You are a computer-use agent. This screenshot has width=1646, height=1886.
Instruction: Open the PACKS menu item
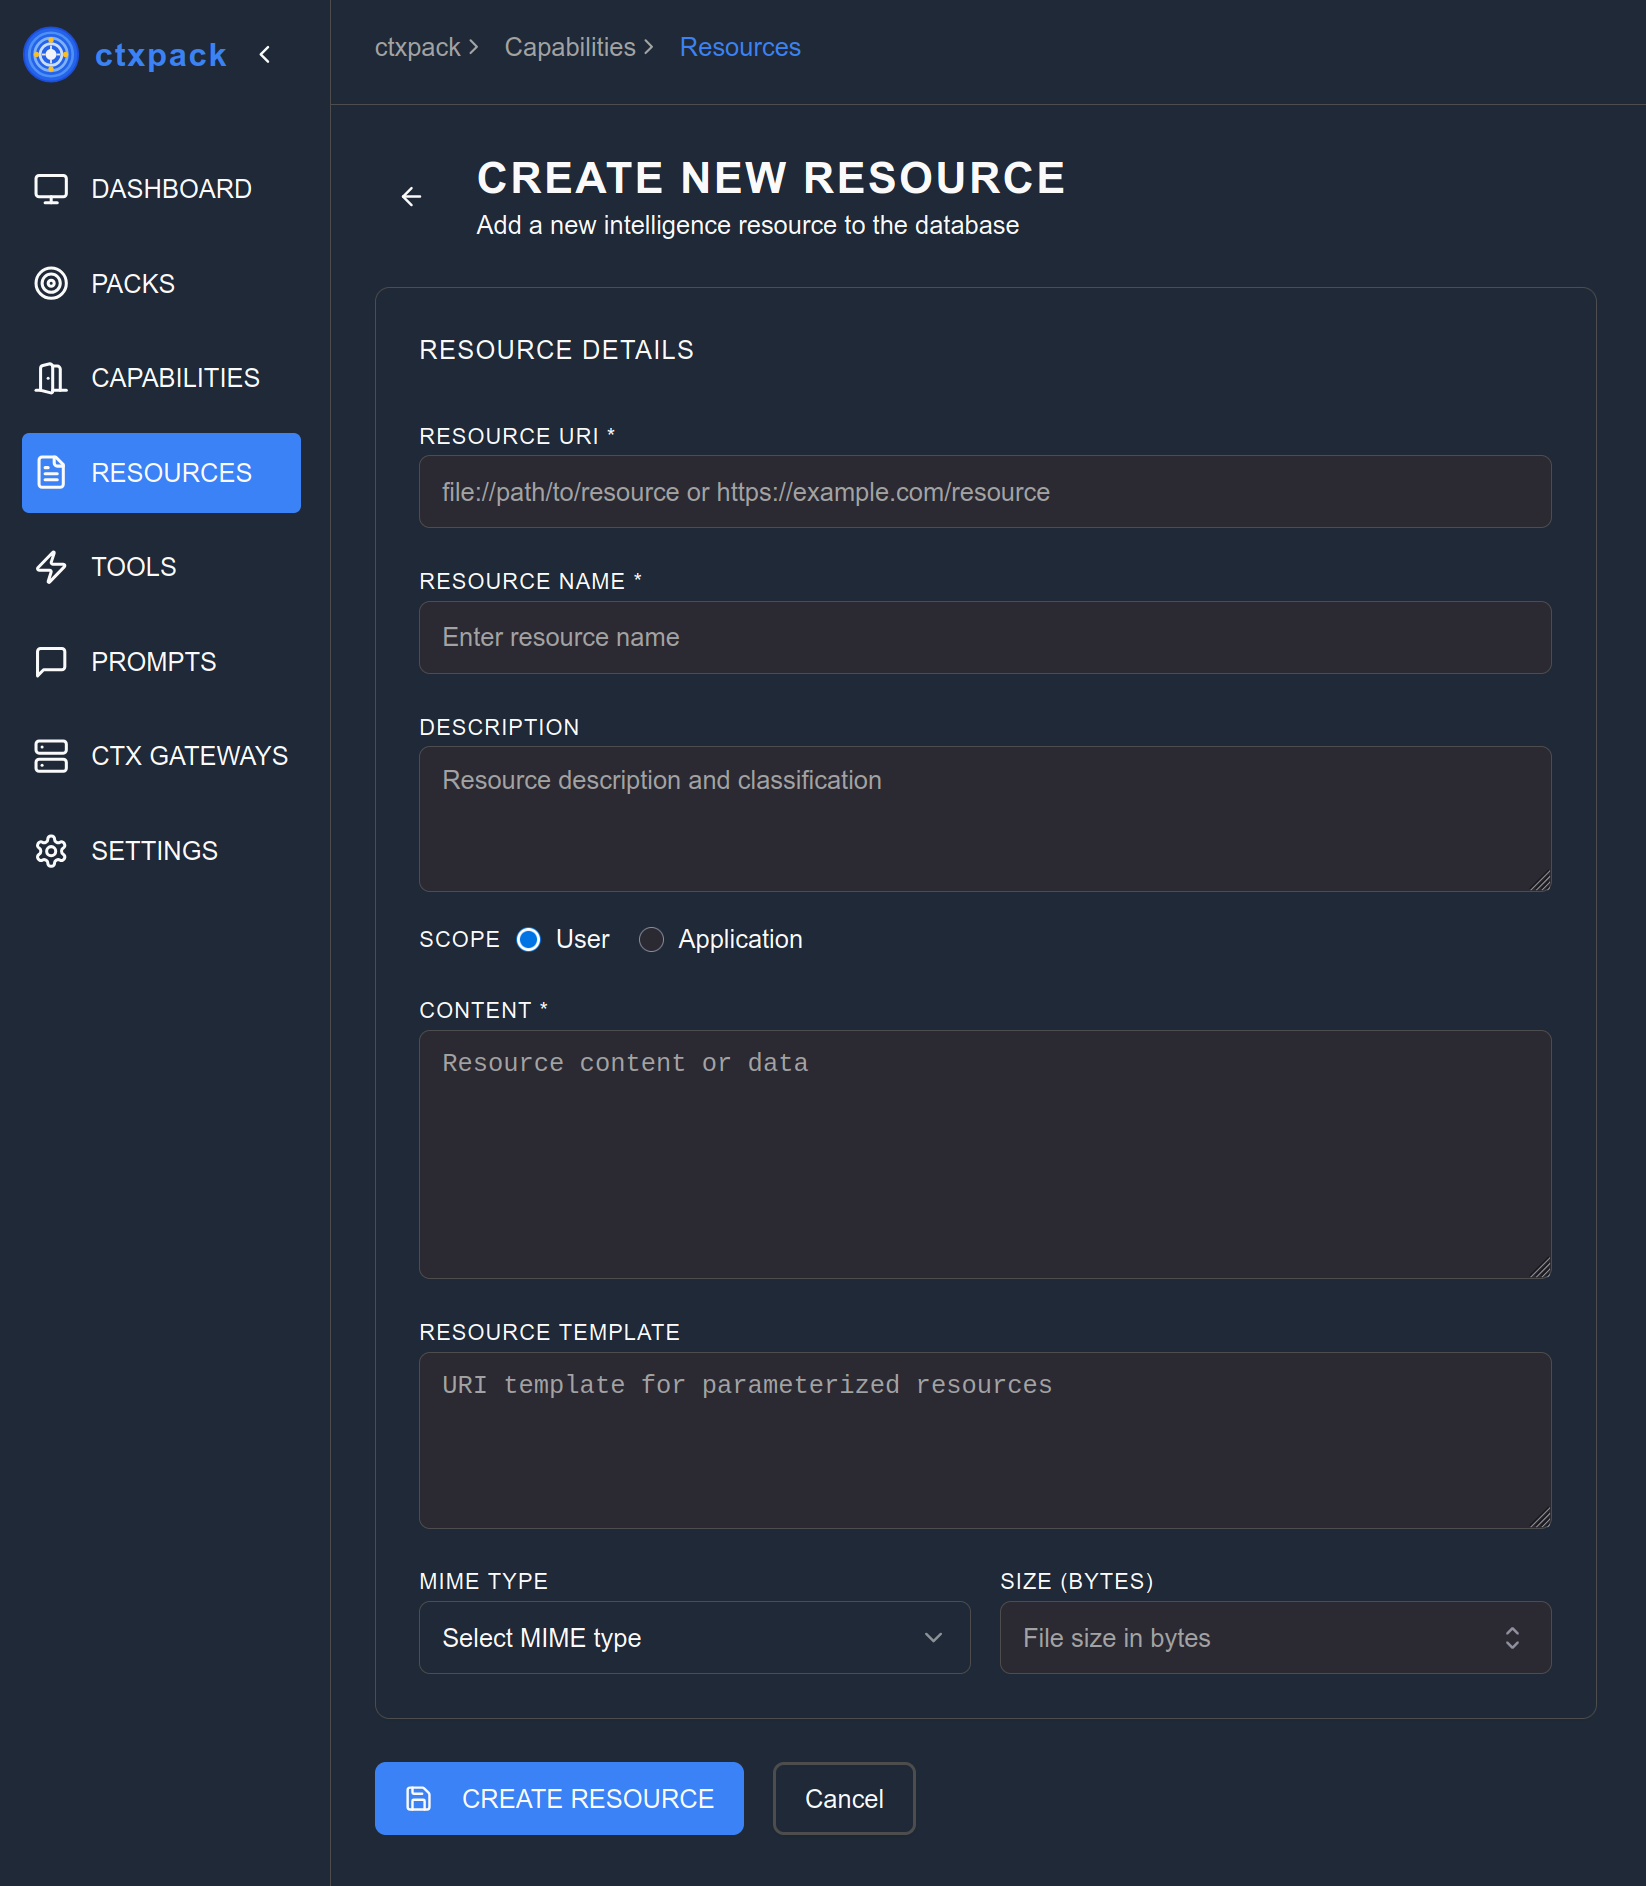161,284
